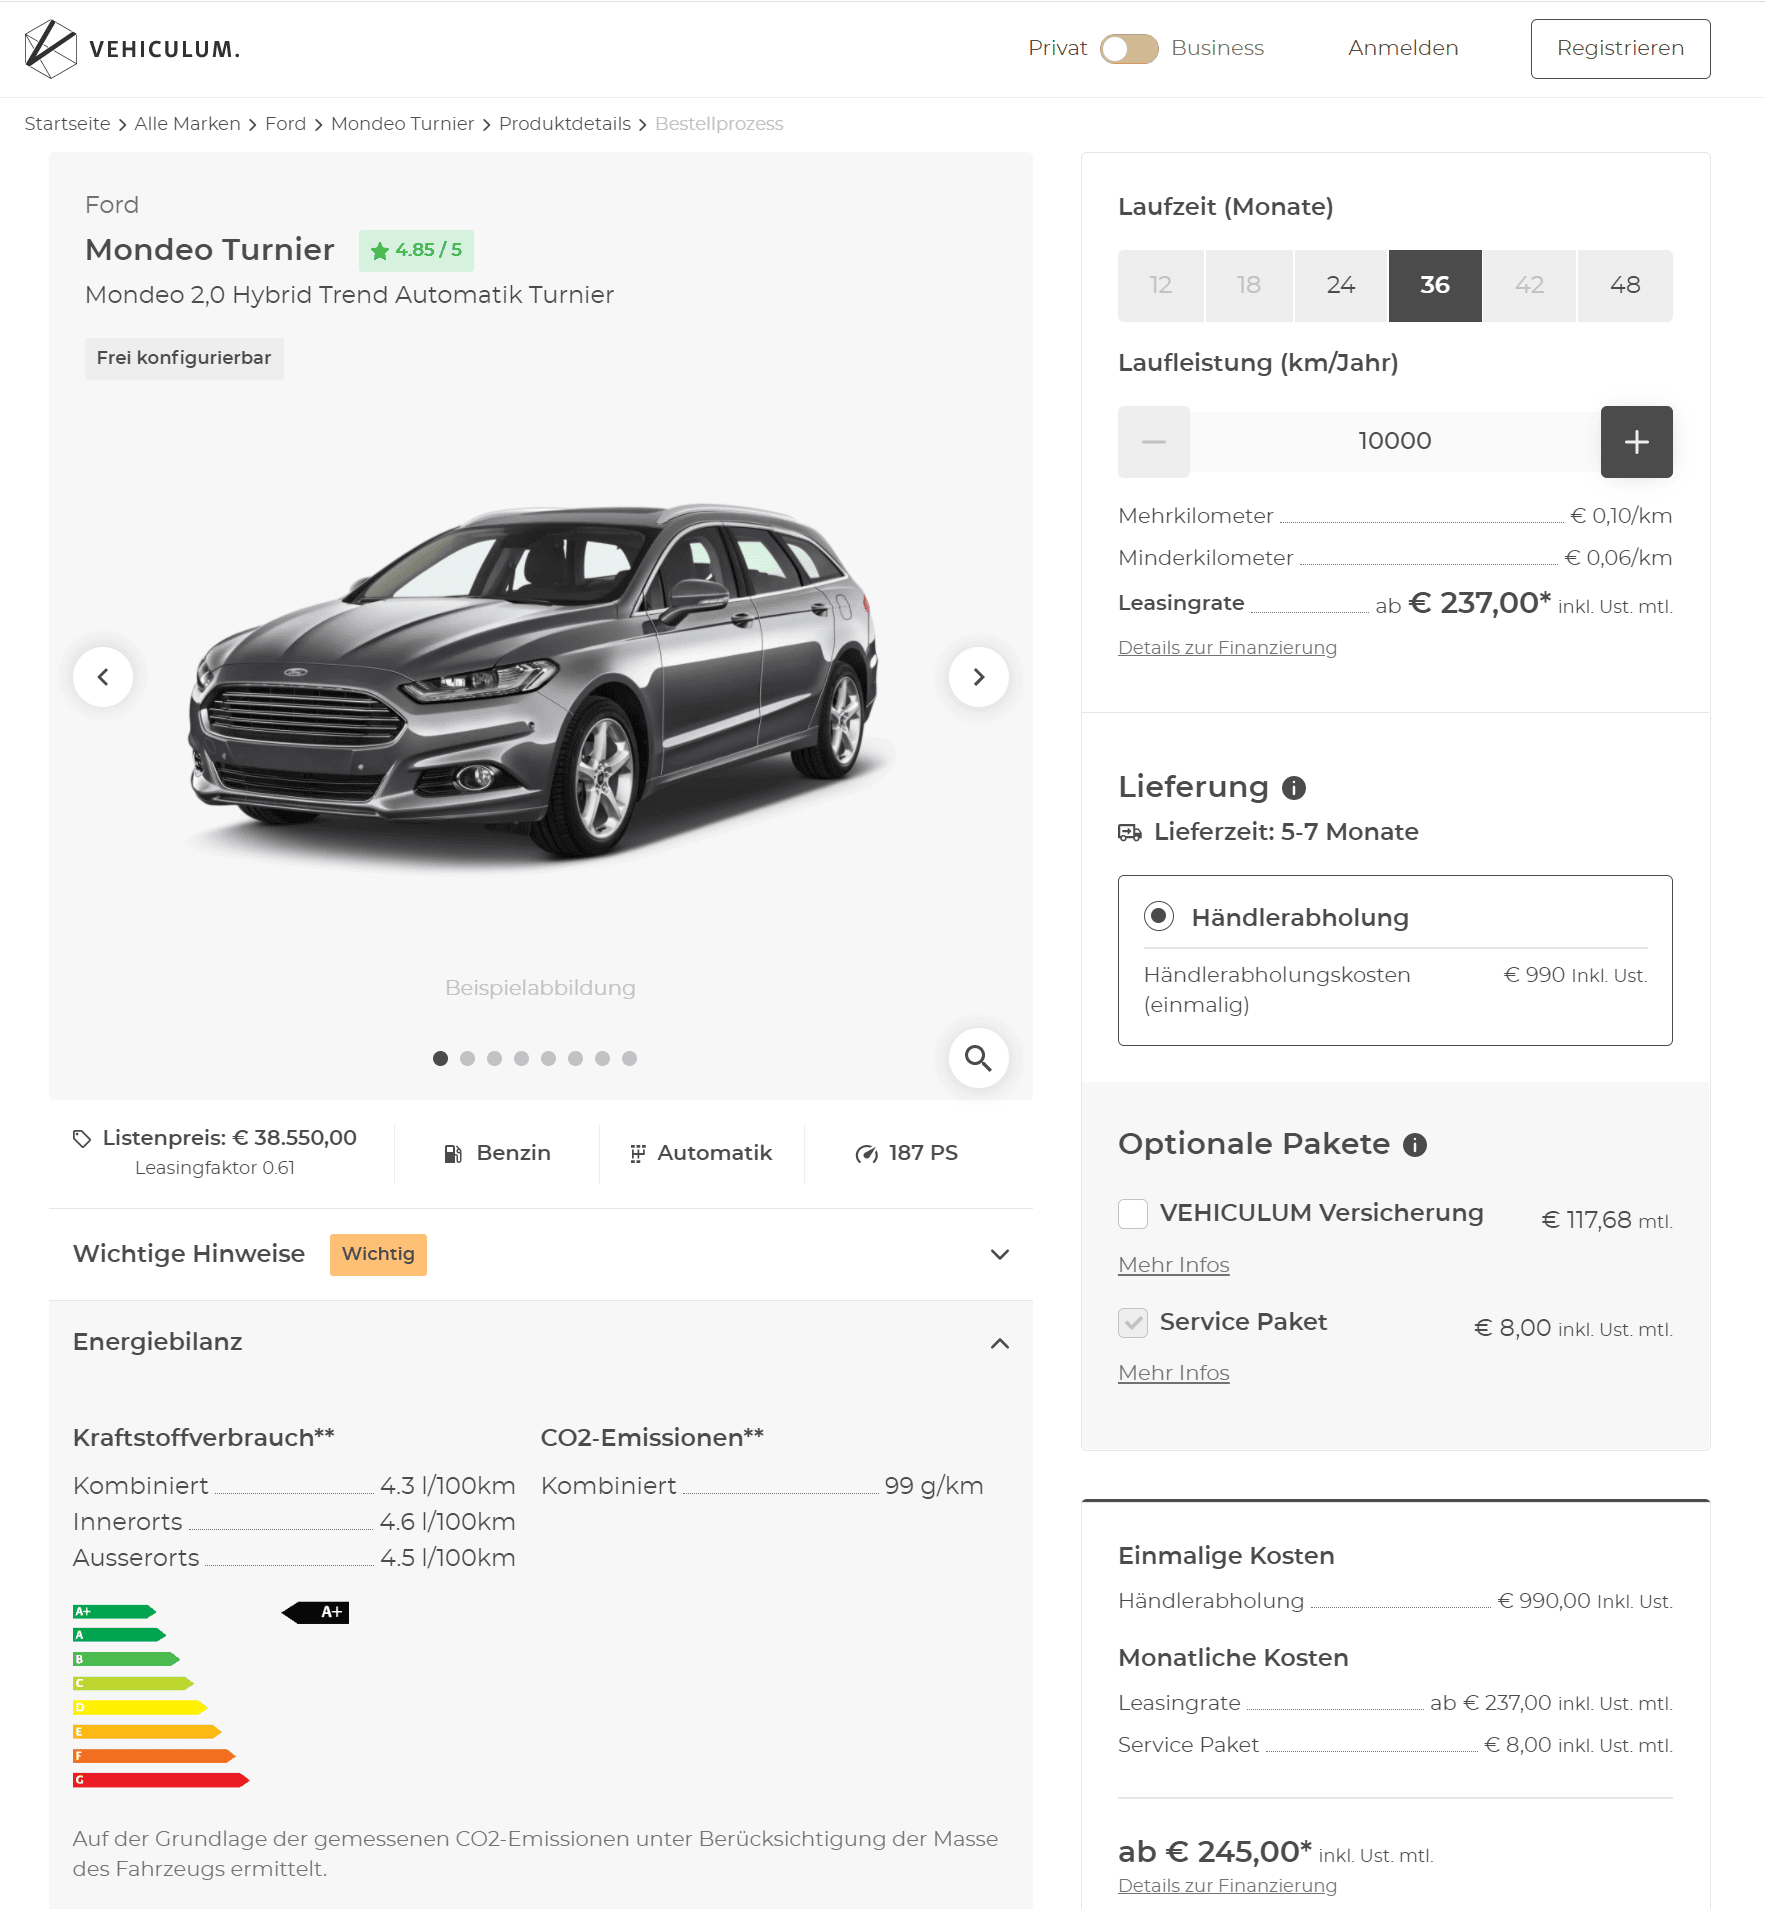Viewport: 1765px width, 1909px height.
Task: Click the Vehiculum logo icon
Action: [x=50, y=49]
